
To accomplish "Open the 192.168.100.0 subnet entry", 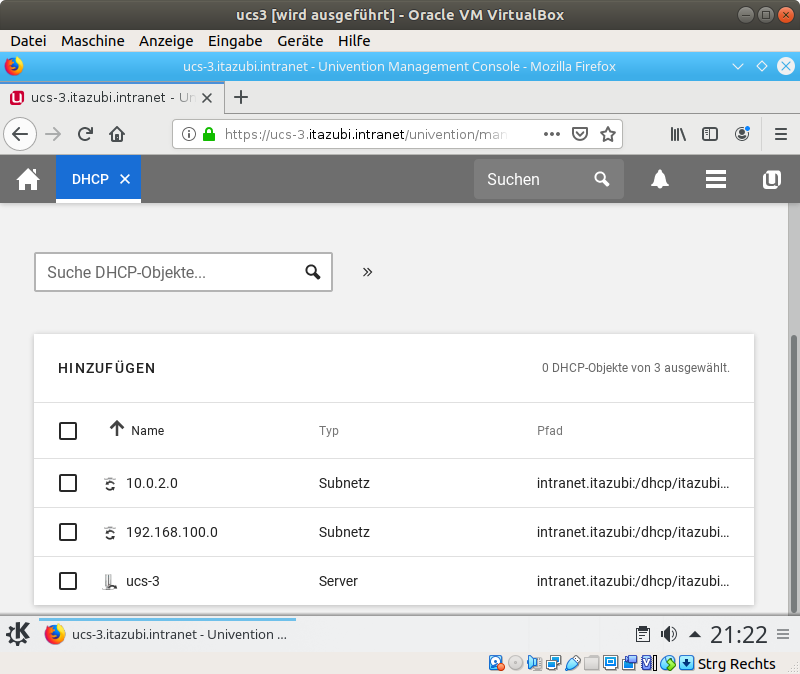I will point(172,532).
